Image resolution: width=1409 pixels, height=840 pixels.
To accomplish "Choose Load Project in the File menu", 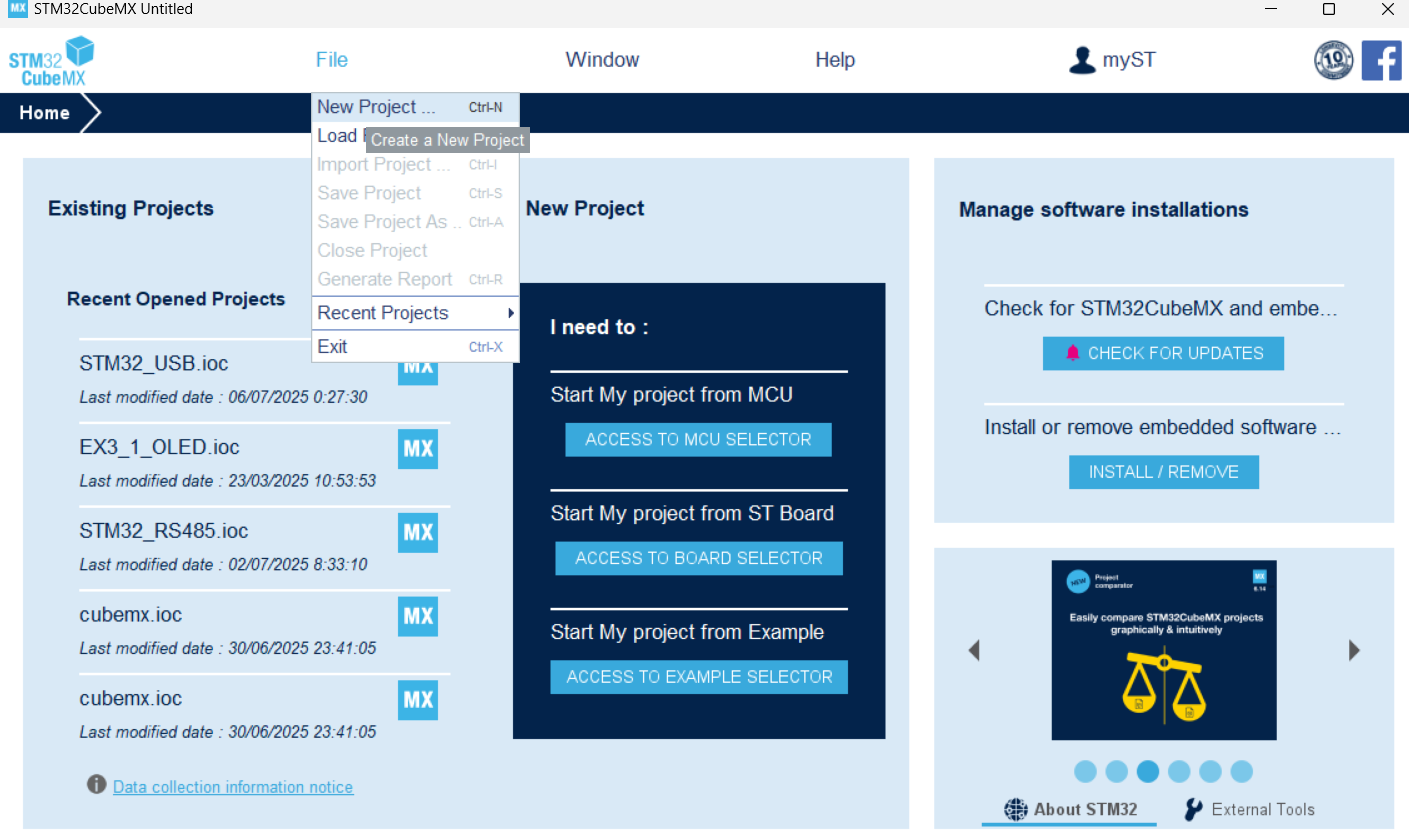I will 416,136.
